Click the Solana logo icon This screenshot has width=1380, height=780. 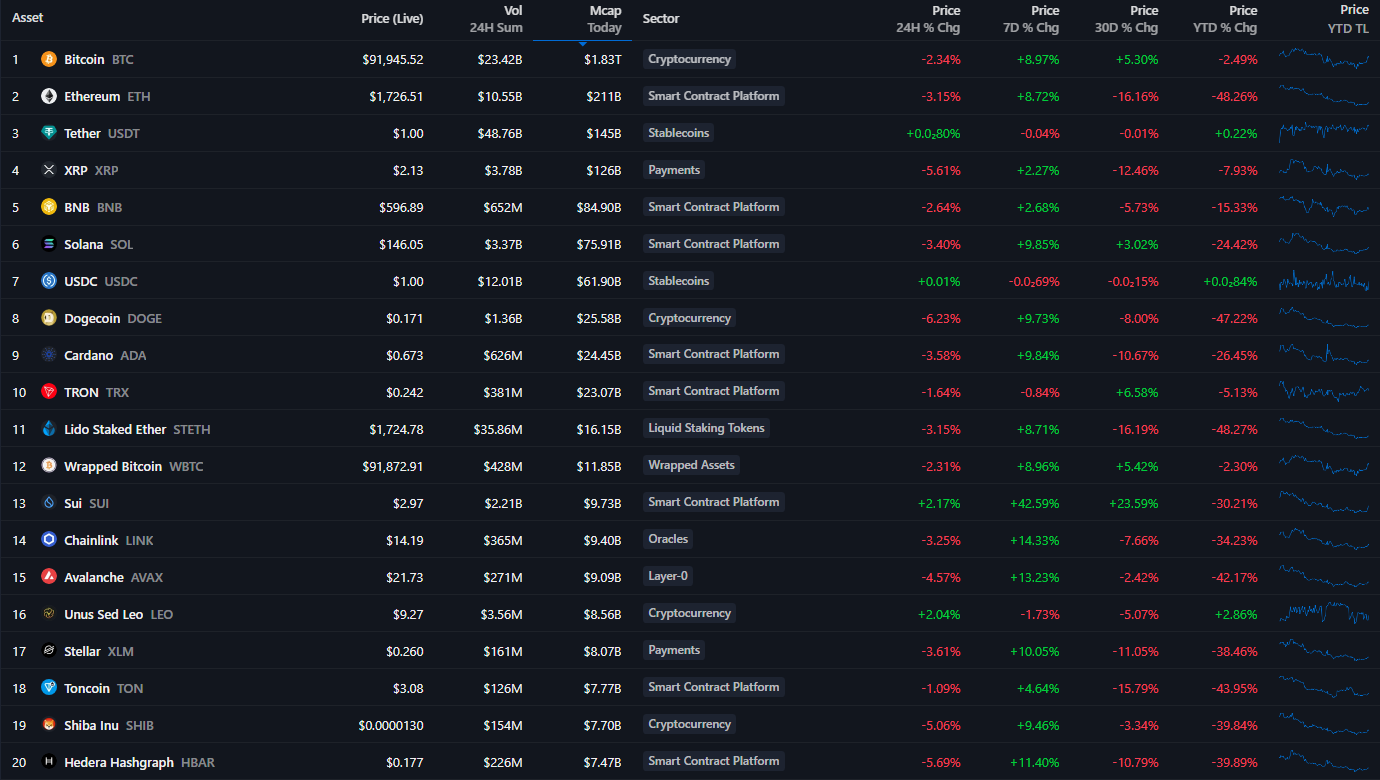[48, 245]
